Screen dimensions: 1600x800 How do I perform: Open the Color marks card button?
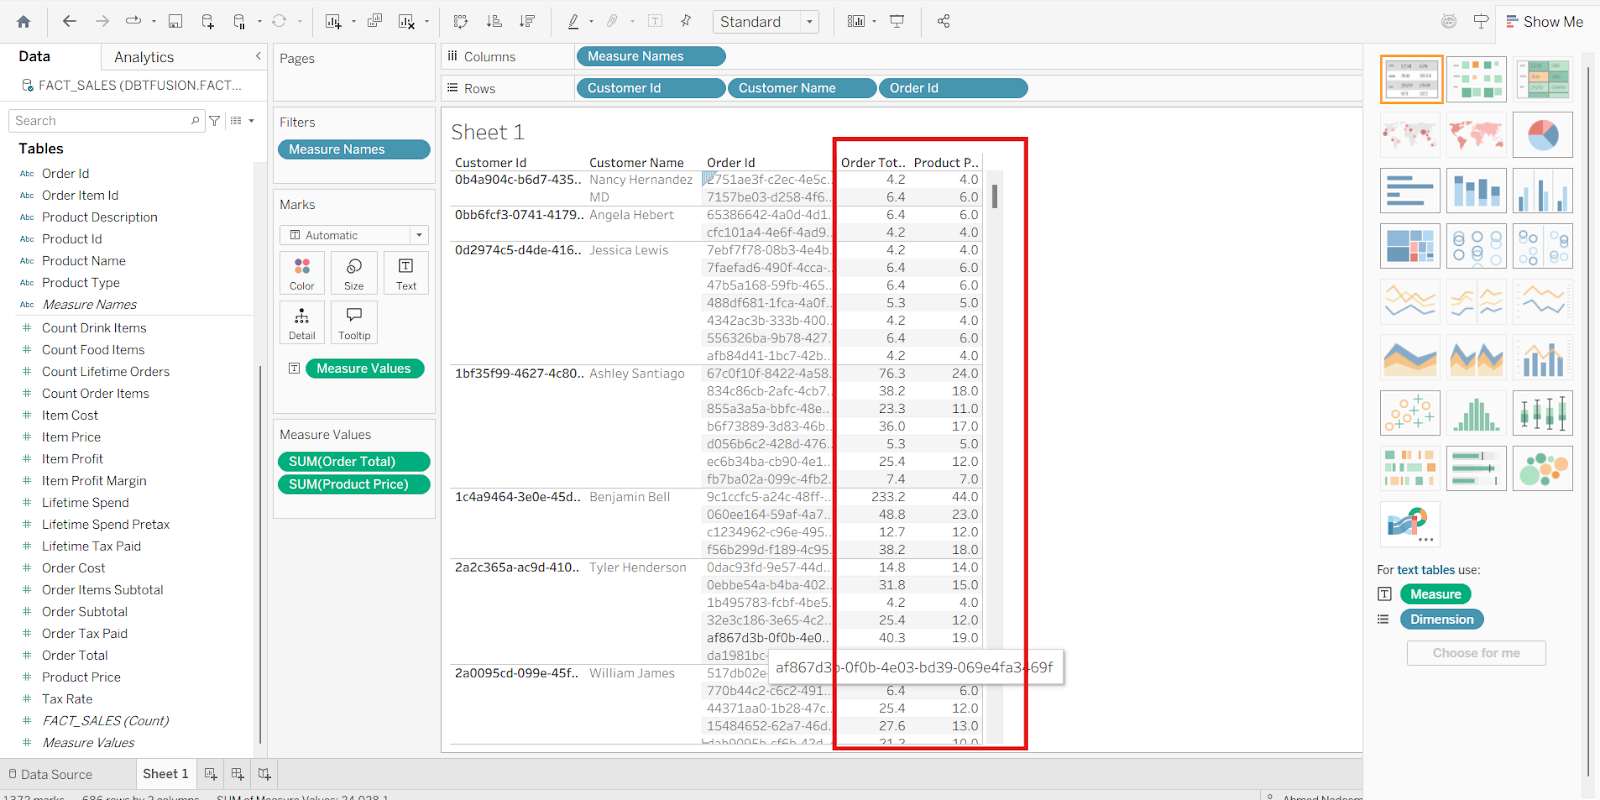click(x=302, y=272)
